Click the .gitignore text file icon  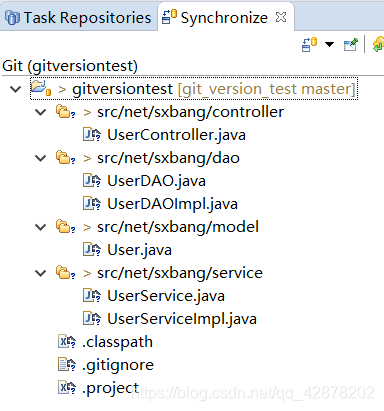(67, 365)
